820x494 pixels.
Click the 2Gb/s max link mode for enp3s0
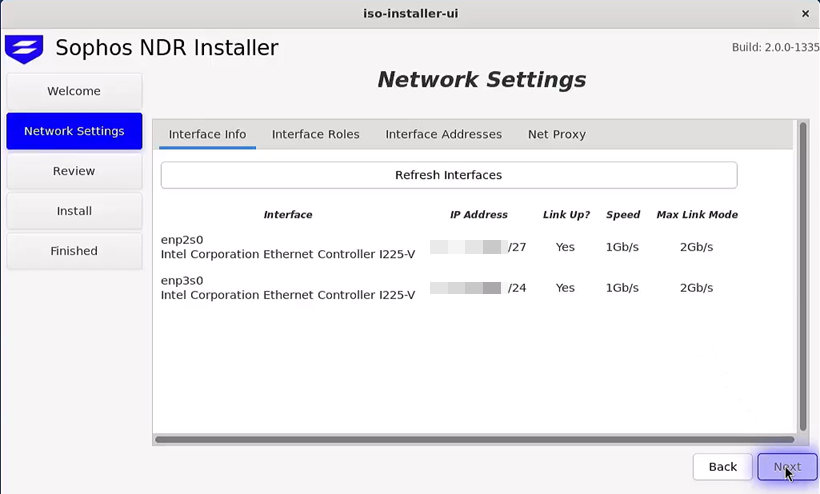point(697,288)
